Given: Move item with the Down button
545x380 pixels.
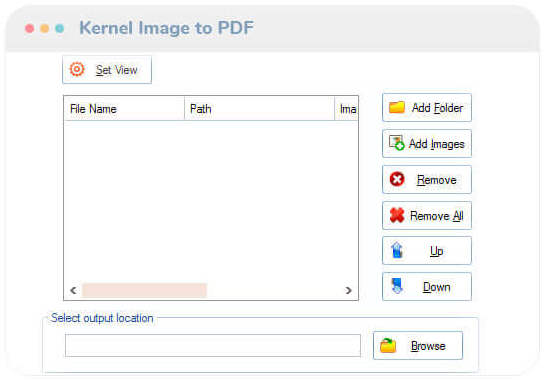Looking at the screenshot, I should pyautogui.click(x=427, y=286).
